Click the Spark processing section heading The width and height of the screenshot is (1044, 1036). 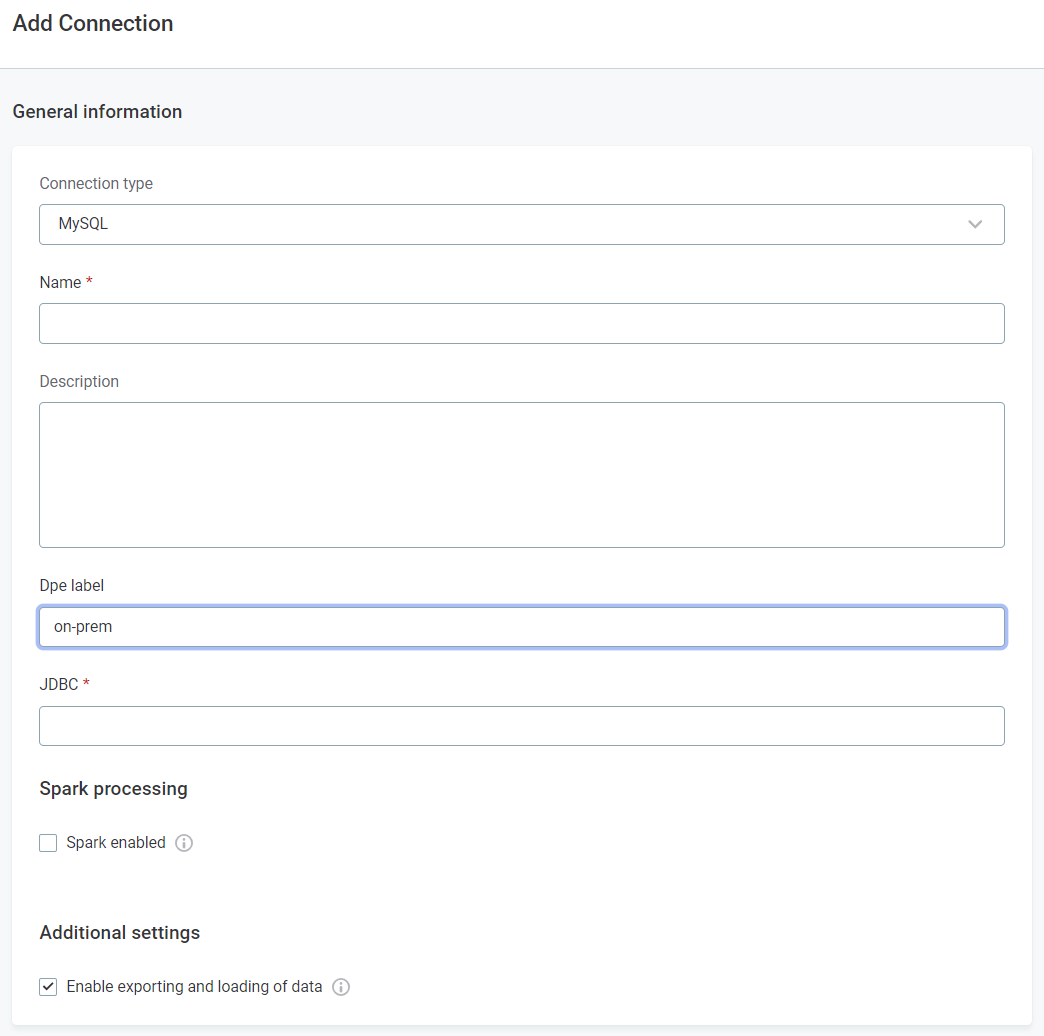(113, 789)
